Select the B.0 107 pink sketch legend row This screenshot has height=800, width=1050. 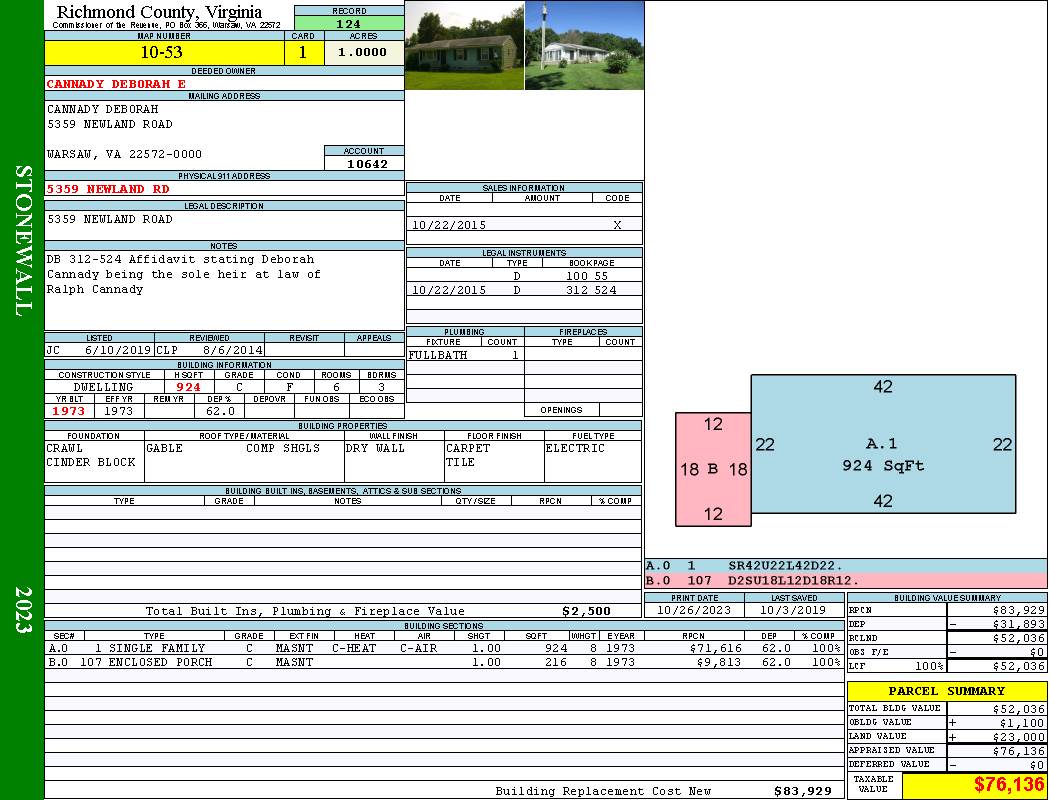[x=845, y=580]
